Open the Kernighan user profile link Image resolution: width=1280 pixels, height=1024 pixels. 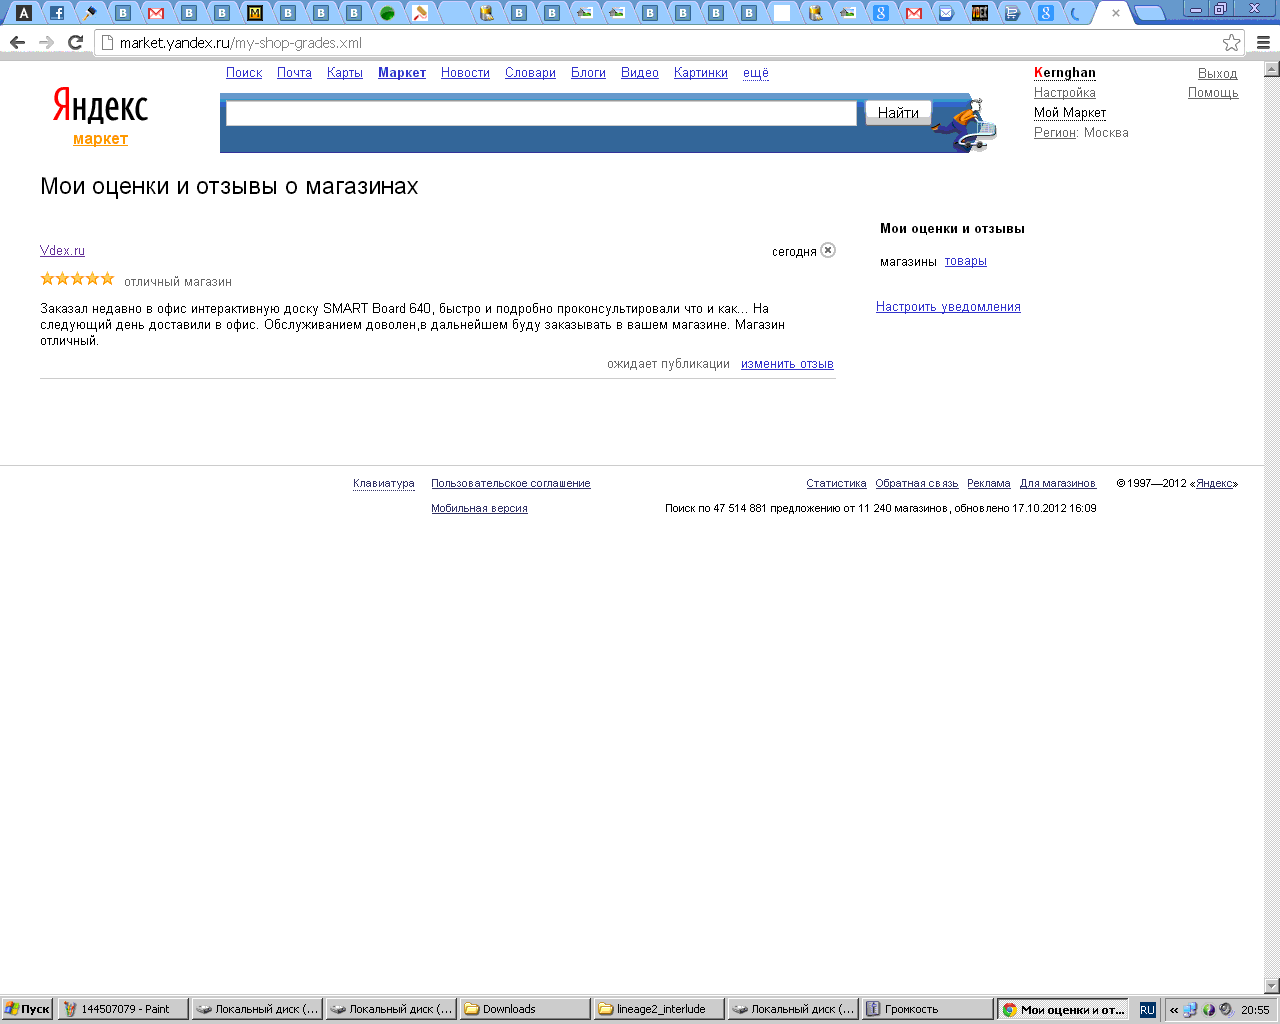coord(1065,73)
